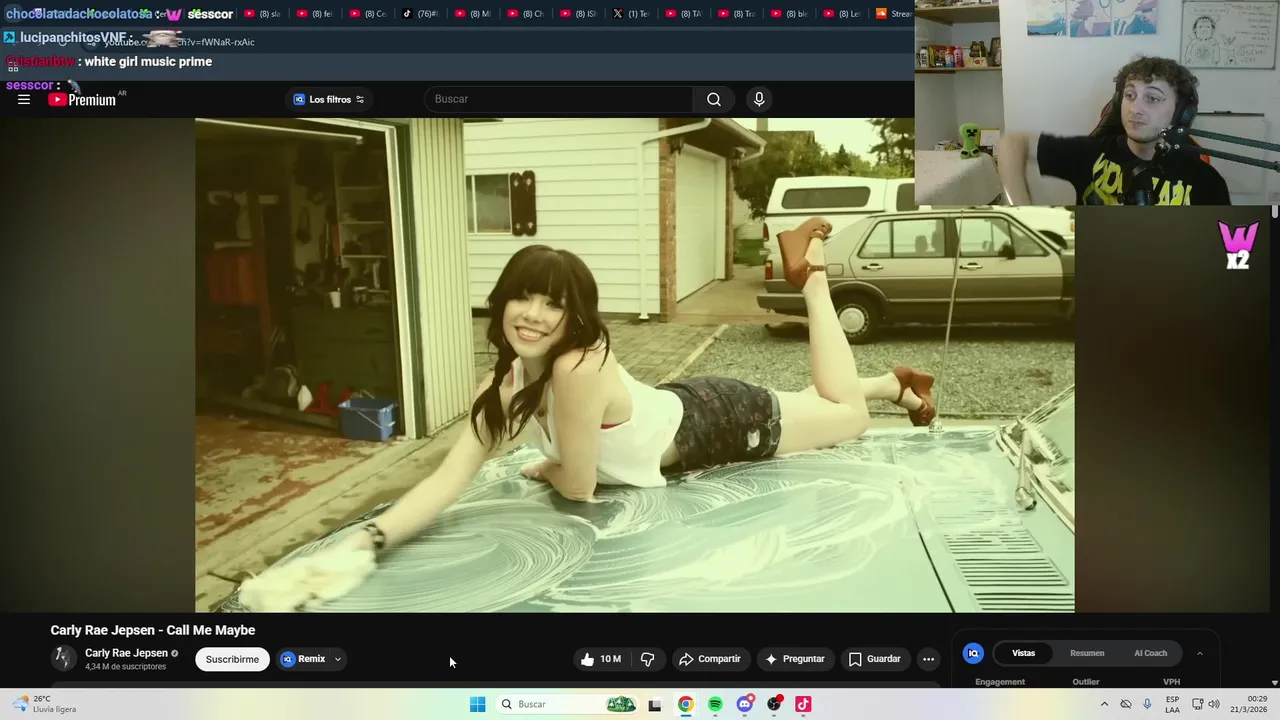
Task: Like the video with thumbs up
Action: 601,659
